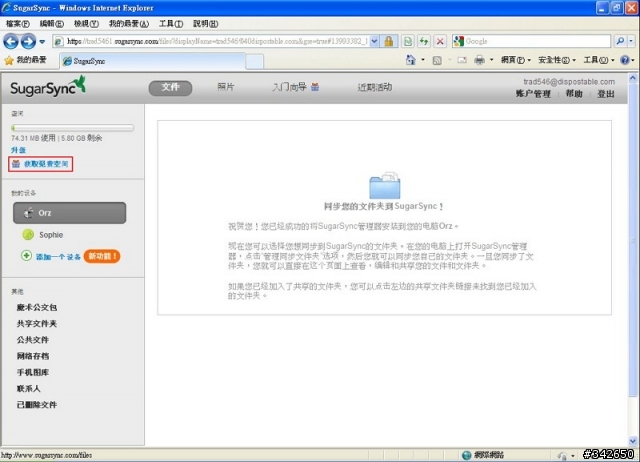Click the Google search box
Image resolution: width=640 pixels, height=462 pixels.
[x=537, y=41]
